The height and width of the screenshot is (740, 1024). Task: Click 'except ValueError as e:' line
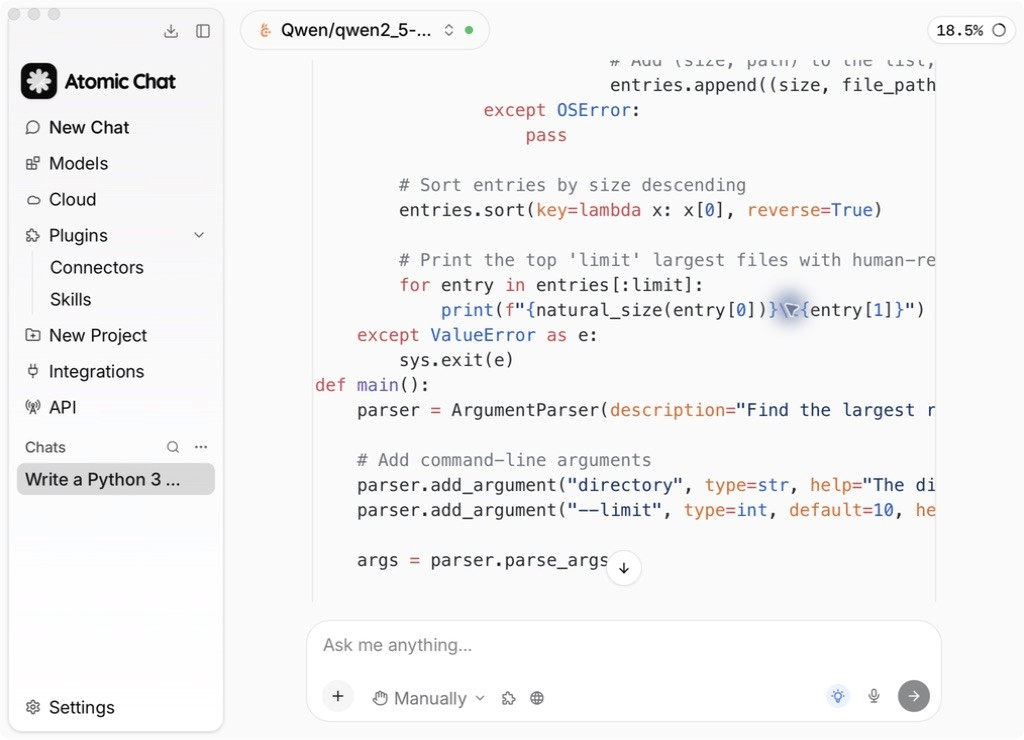477,336
